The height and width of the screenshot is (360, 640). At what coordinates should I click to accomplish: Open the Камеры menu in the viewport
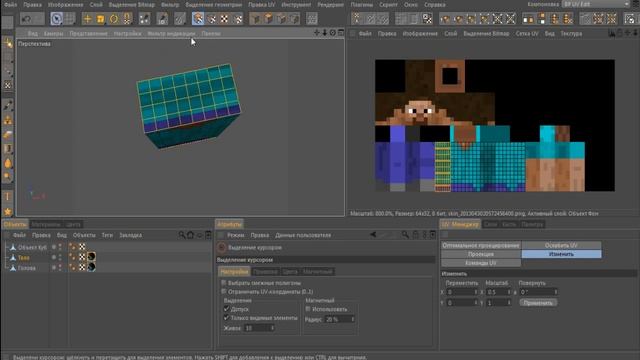pyautogui.click(x=53, y=33)
